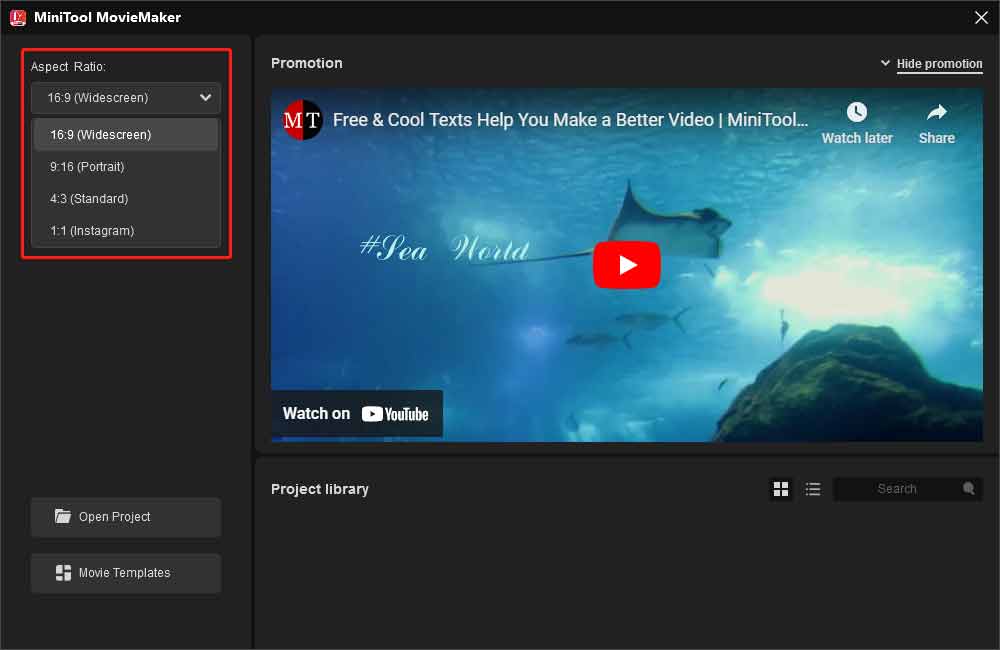Image resolution: width=1000 pixels, height=650 pixels.
Task: Collapse promotion using the chevron arrow
Action: [x=885, y=63]
